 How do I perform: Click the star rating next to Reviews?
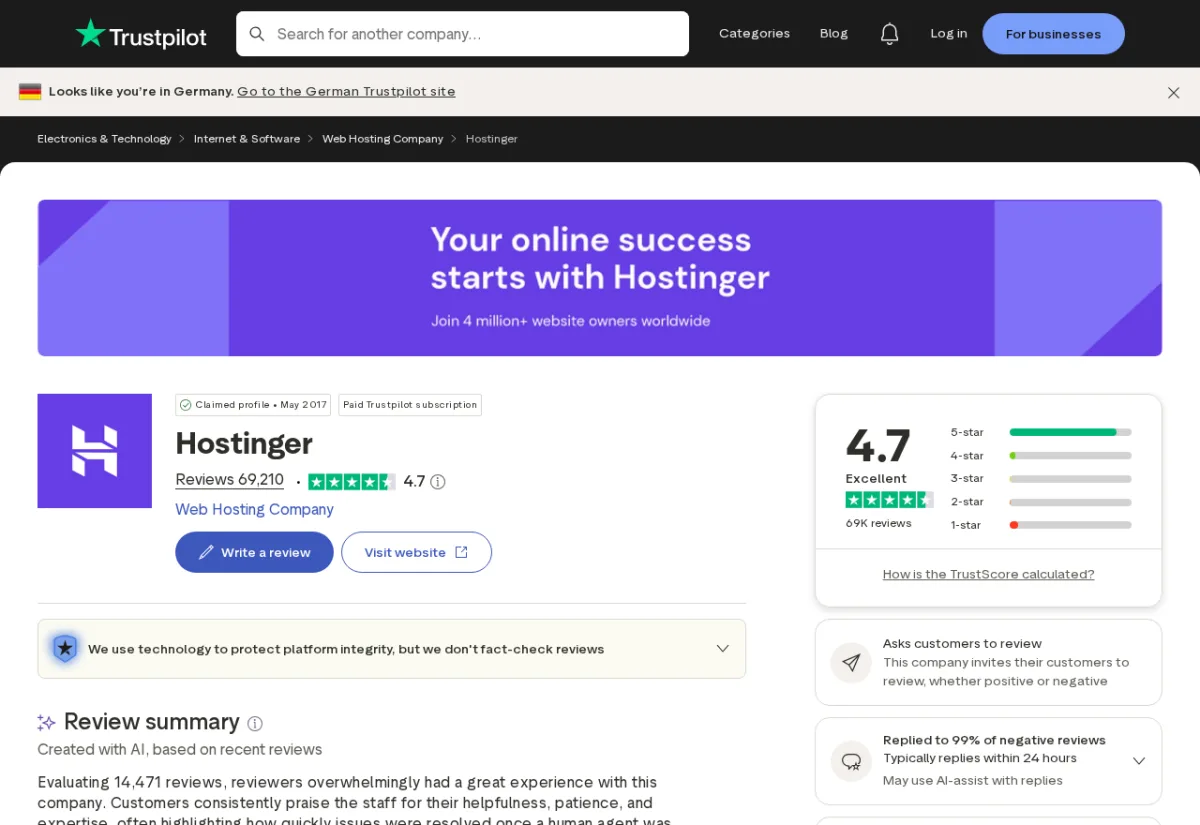pyautogui.click(x=352, y=482)
